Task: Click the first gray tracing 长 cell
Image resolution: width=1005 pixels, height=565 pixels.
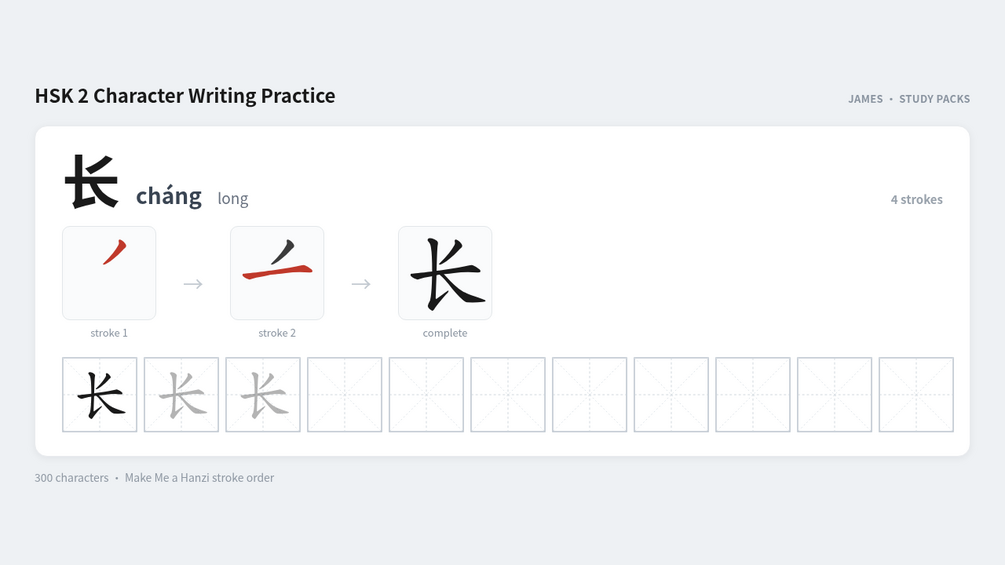Action: [x=181, y=395]
